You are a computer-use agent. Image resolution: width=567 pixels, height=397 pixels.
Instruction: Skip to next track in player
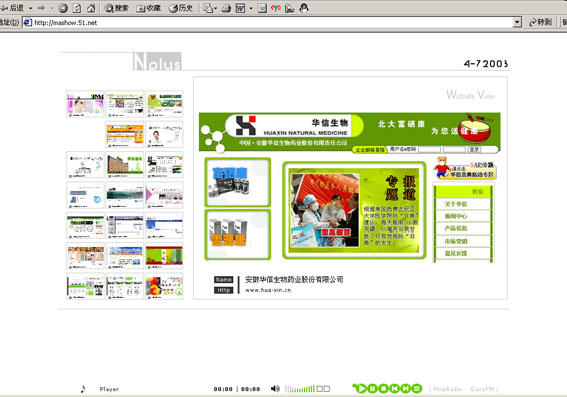point(406,389)
